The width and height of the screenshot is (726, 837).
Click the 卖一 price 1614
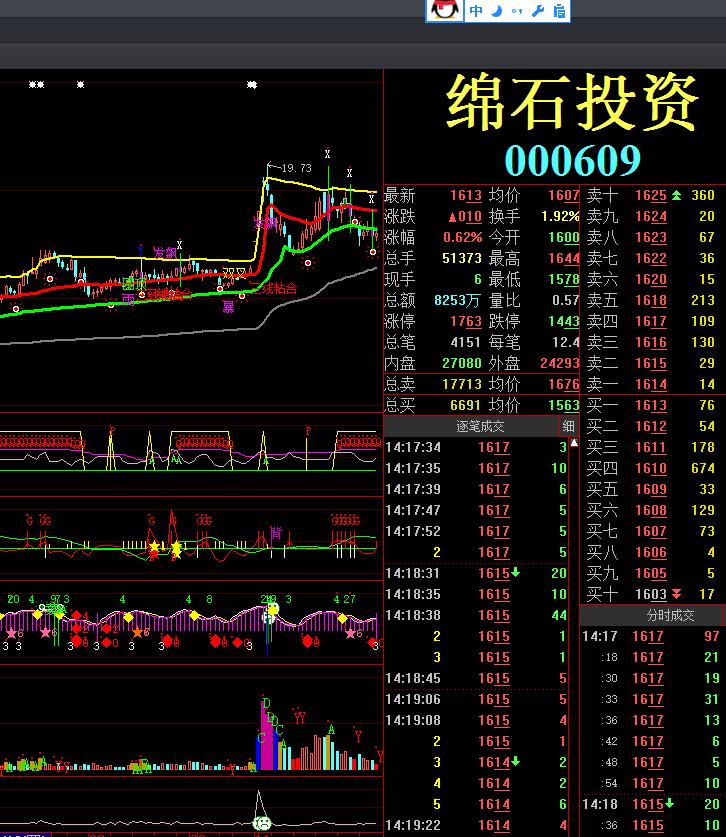point(651,384)
